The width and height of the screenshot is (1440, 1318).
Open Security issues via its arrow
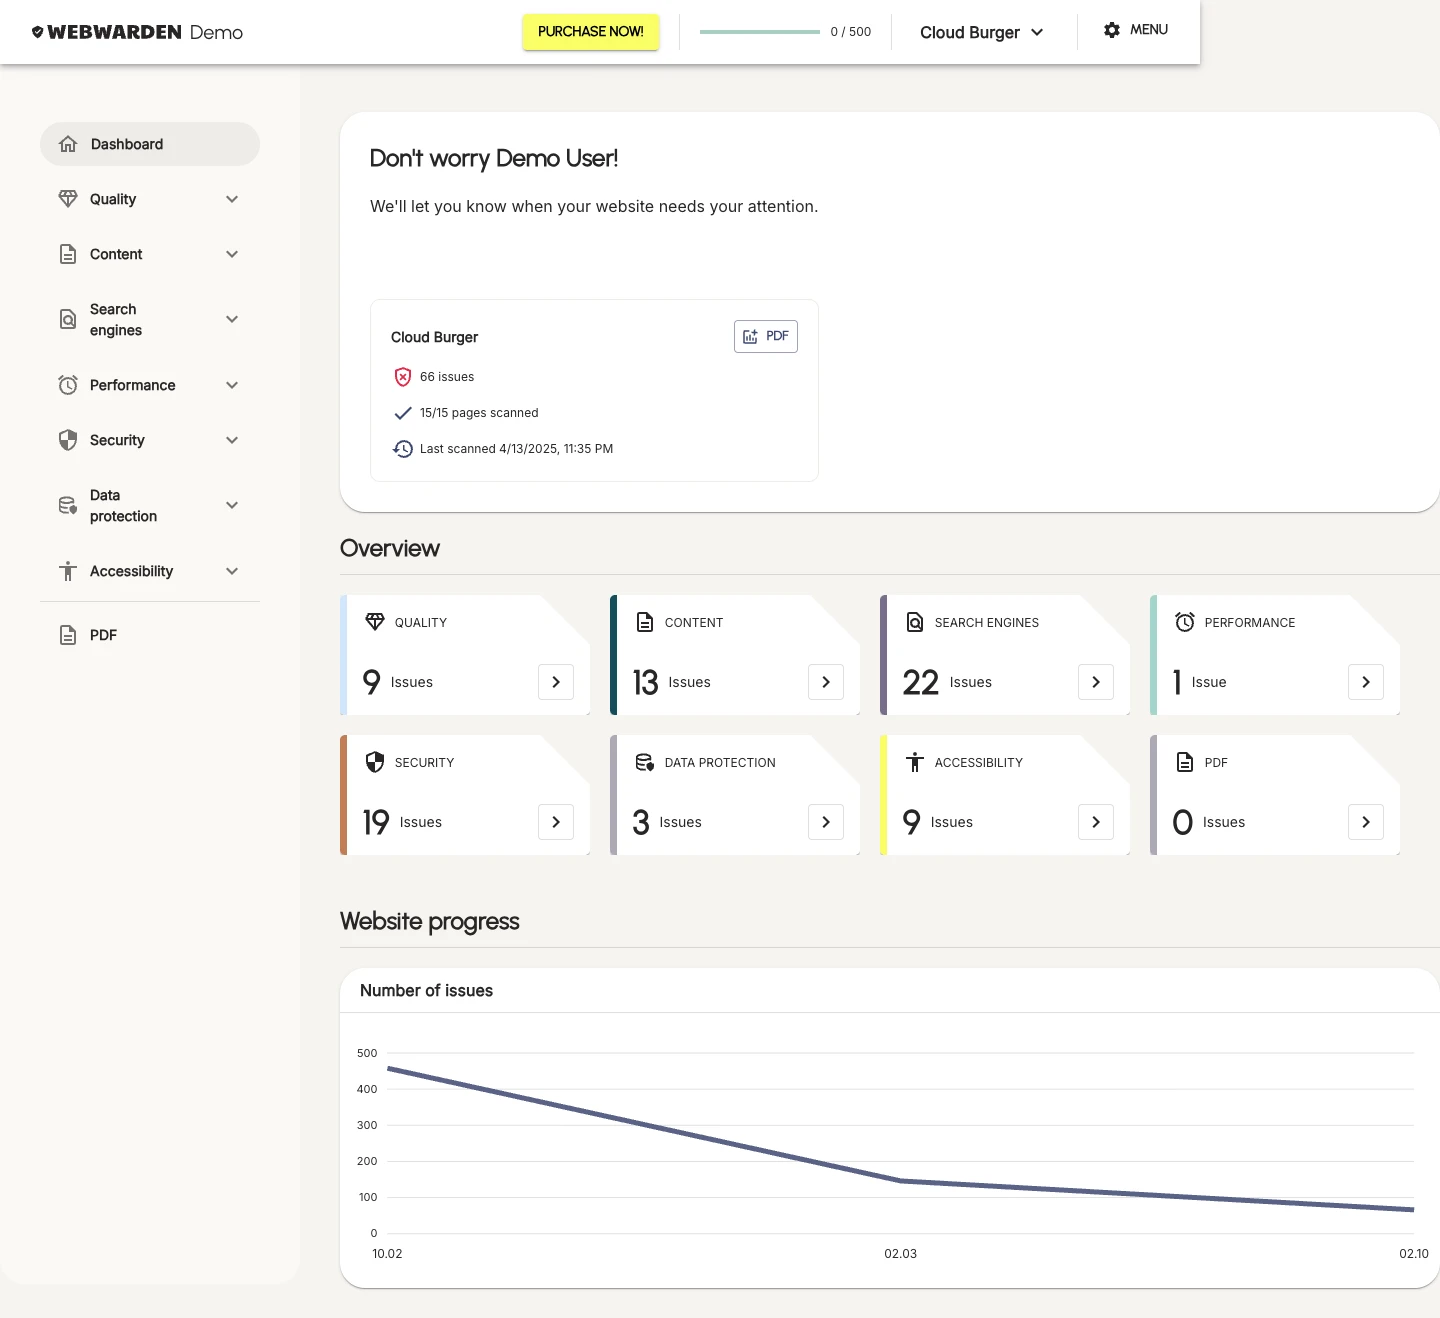point(556,822)
